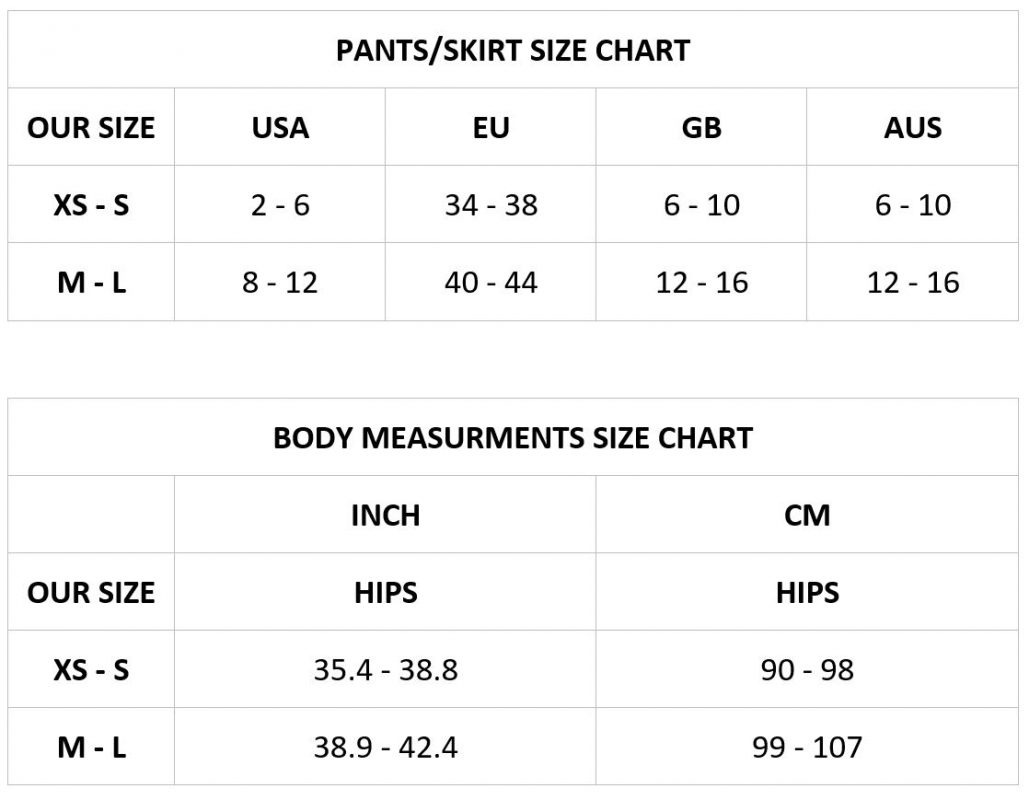The height and width of the screenshot is (800, 1029).
Task: Click the EU size 40 - 44 cell
Action: (491, 282)
